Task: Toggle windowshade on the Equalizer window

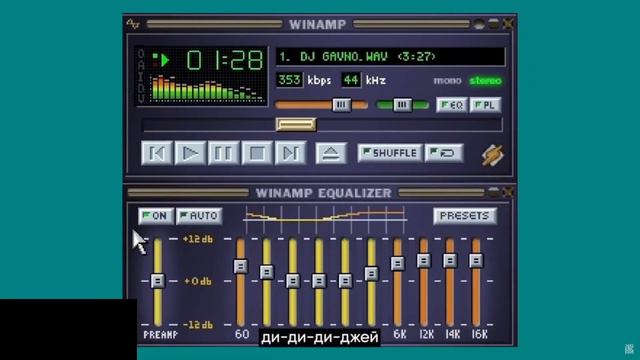Action: tap(494, 192)
